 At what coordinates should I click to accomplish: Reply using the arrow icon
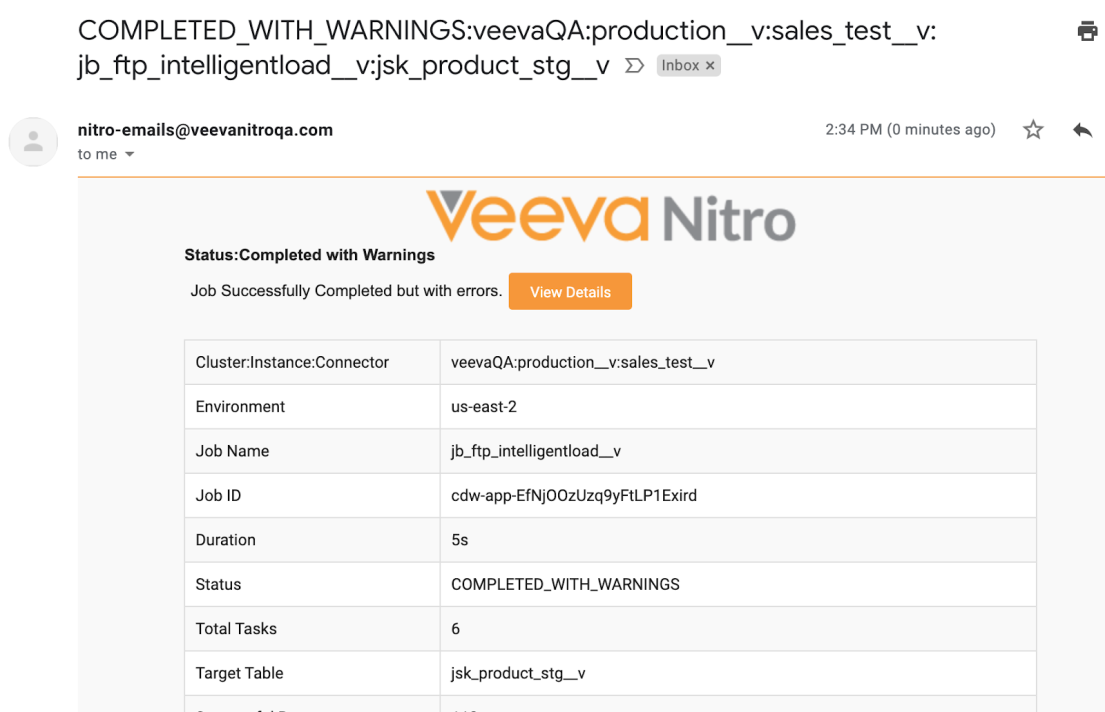1082,130
